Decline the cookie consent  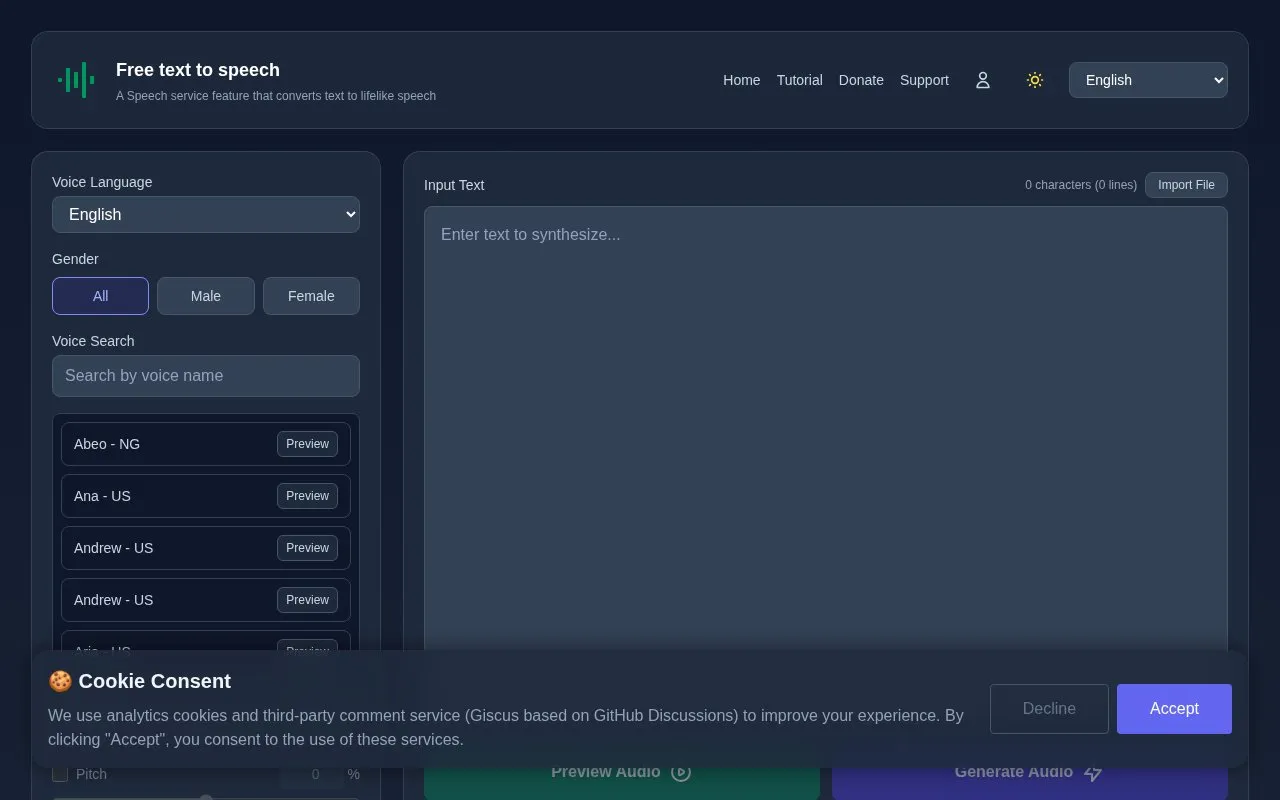[1049, 709]
